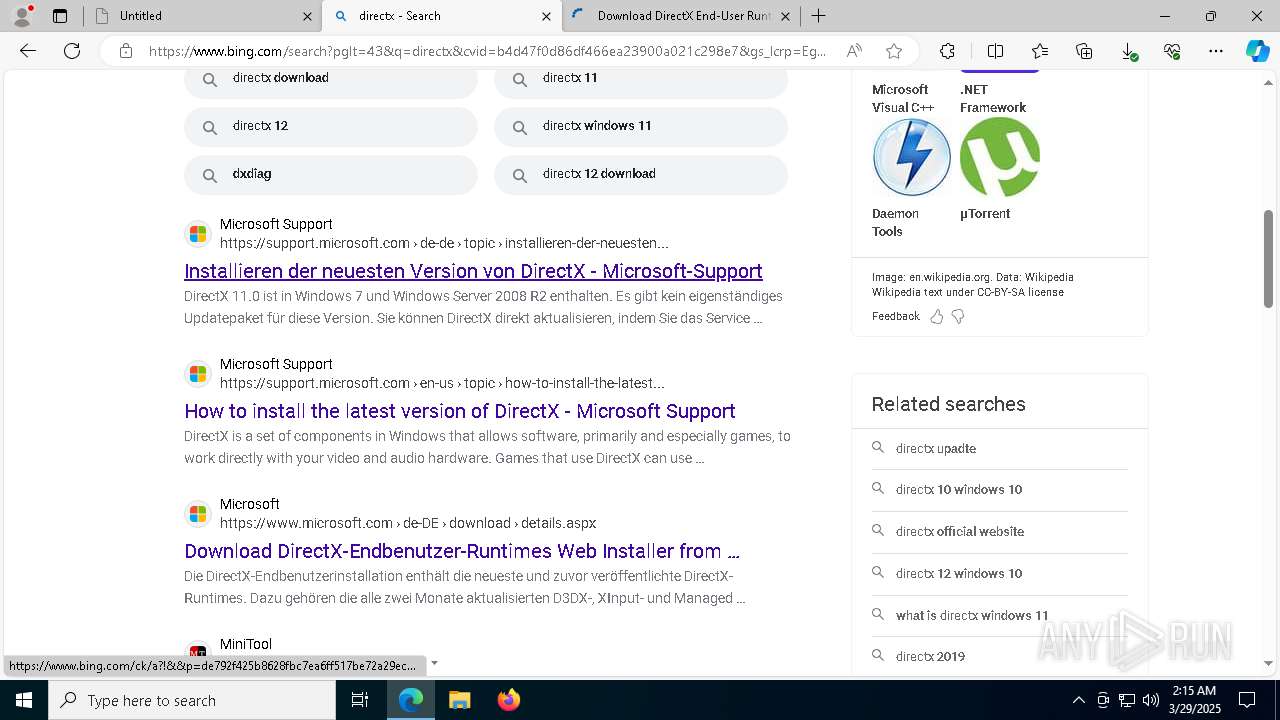Open File Explorer from taskbar

[459, 700]
